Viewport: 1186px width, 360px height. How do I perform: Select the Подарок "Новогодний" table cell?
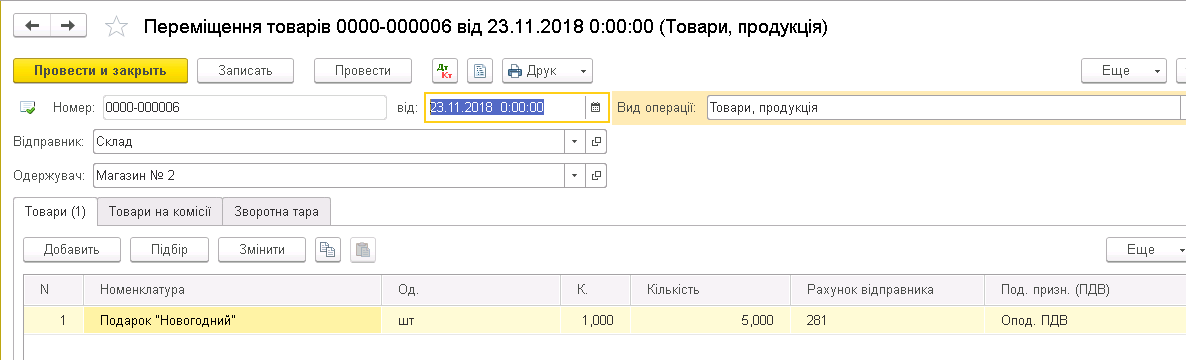pyautogui.click(x=231, y=321)
